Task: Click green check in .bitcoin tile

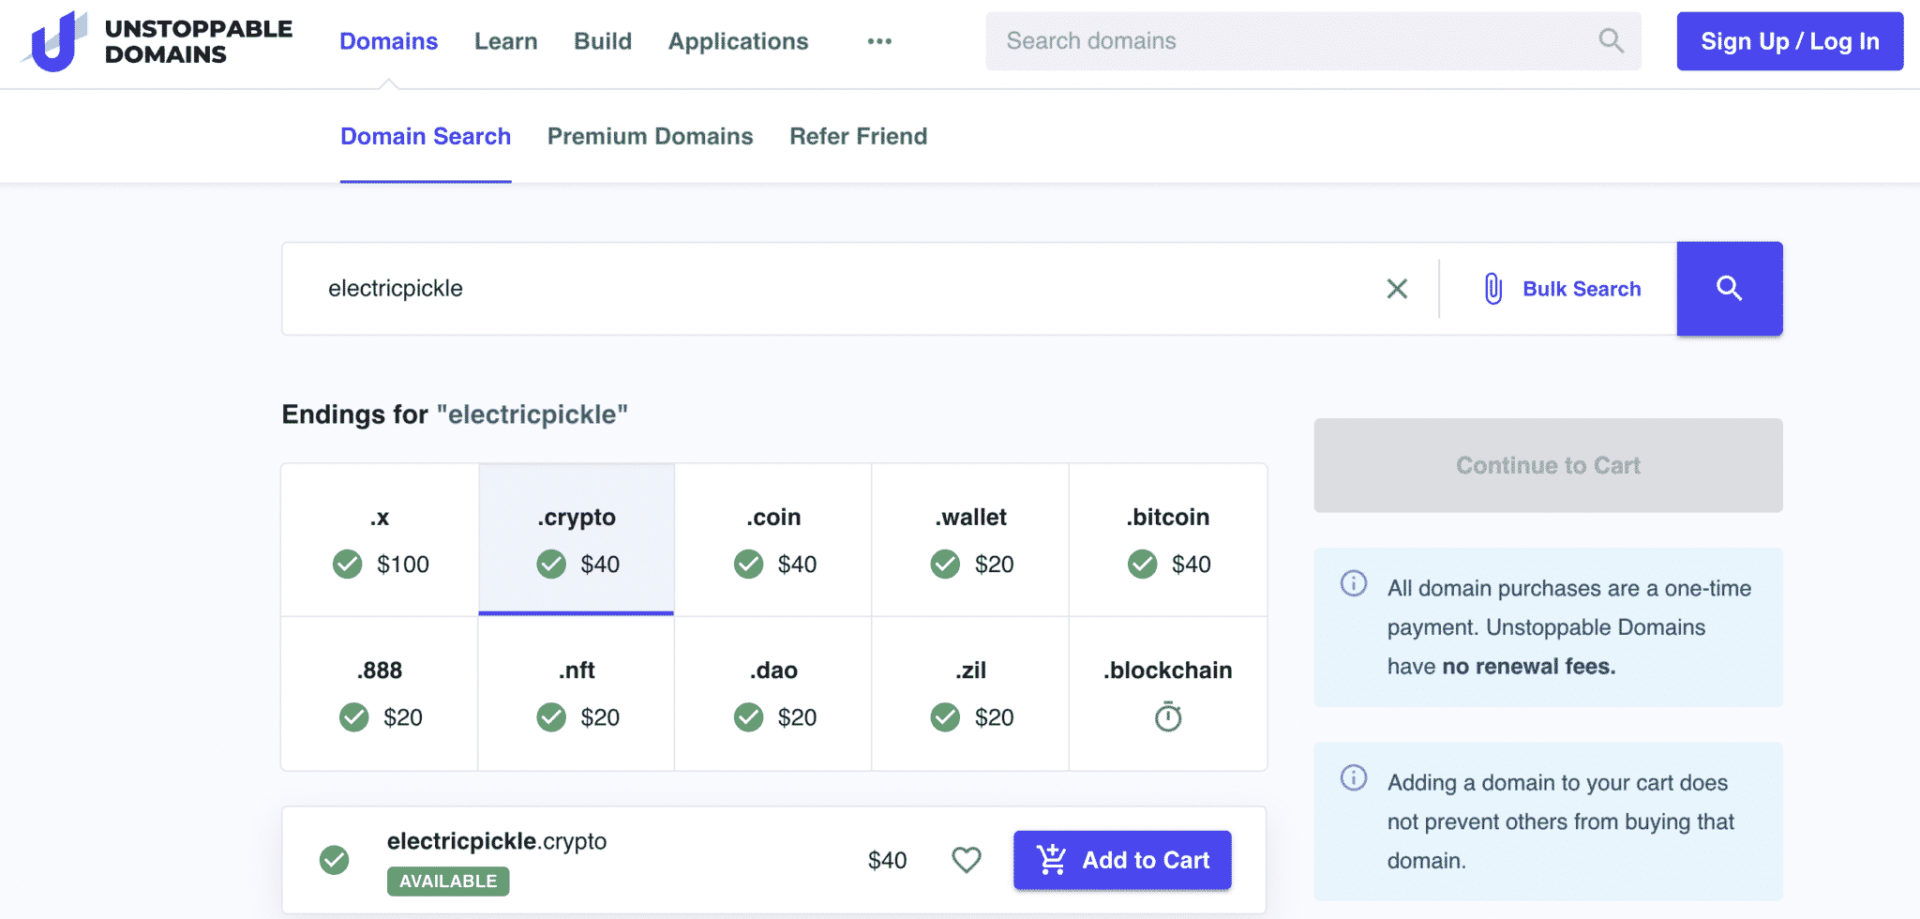Action: [1143, 564]
